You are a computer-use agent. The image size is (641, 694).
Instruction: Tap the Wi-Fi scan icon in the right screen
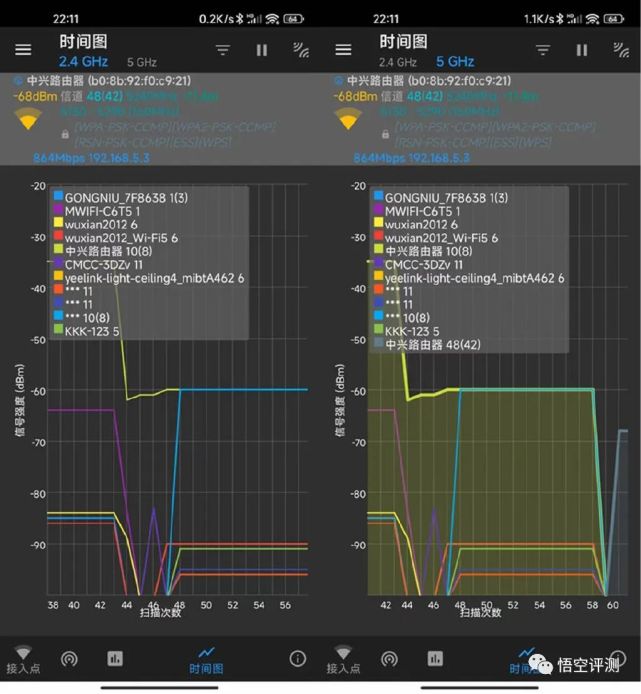[x=621, y=50]
